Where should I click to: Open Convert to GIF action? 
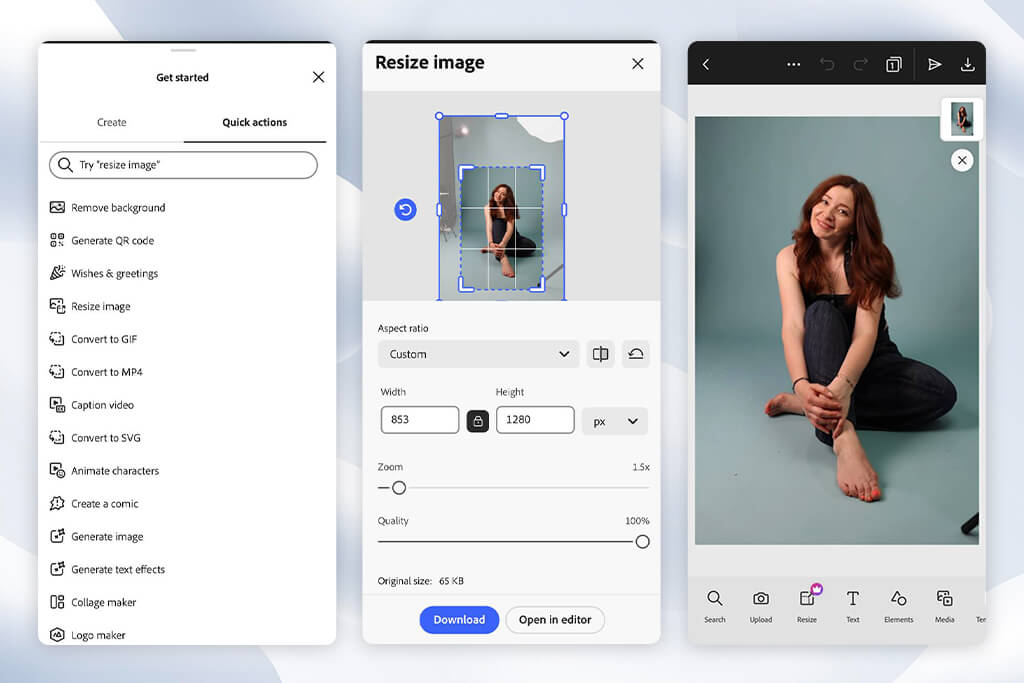[93, 339]
